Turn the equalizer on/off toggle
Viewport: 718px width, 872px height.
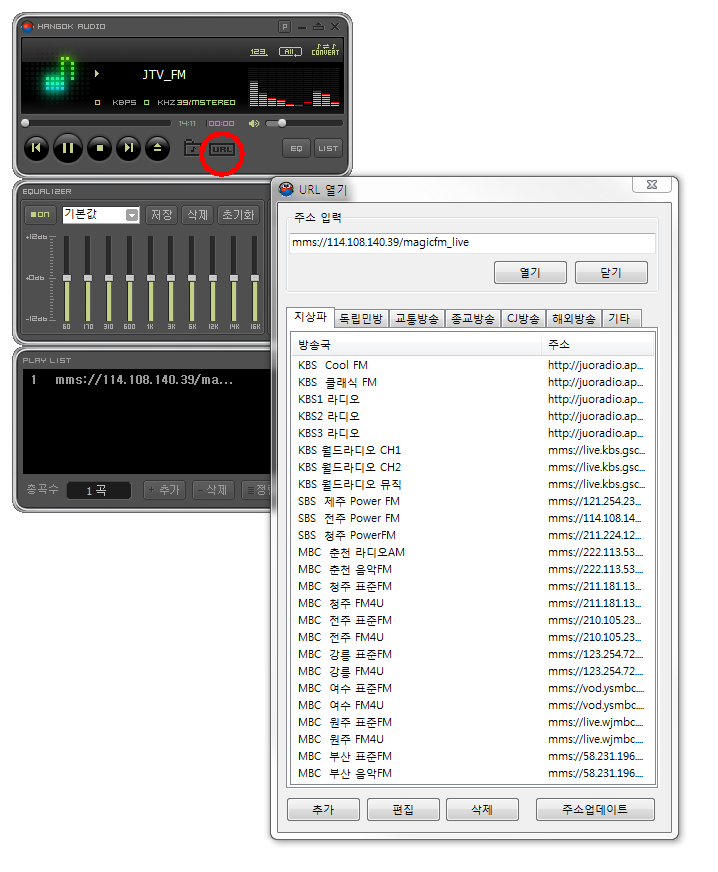(40, 215)
